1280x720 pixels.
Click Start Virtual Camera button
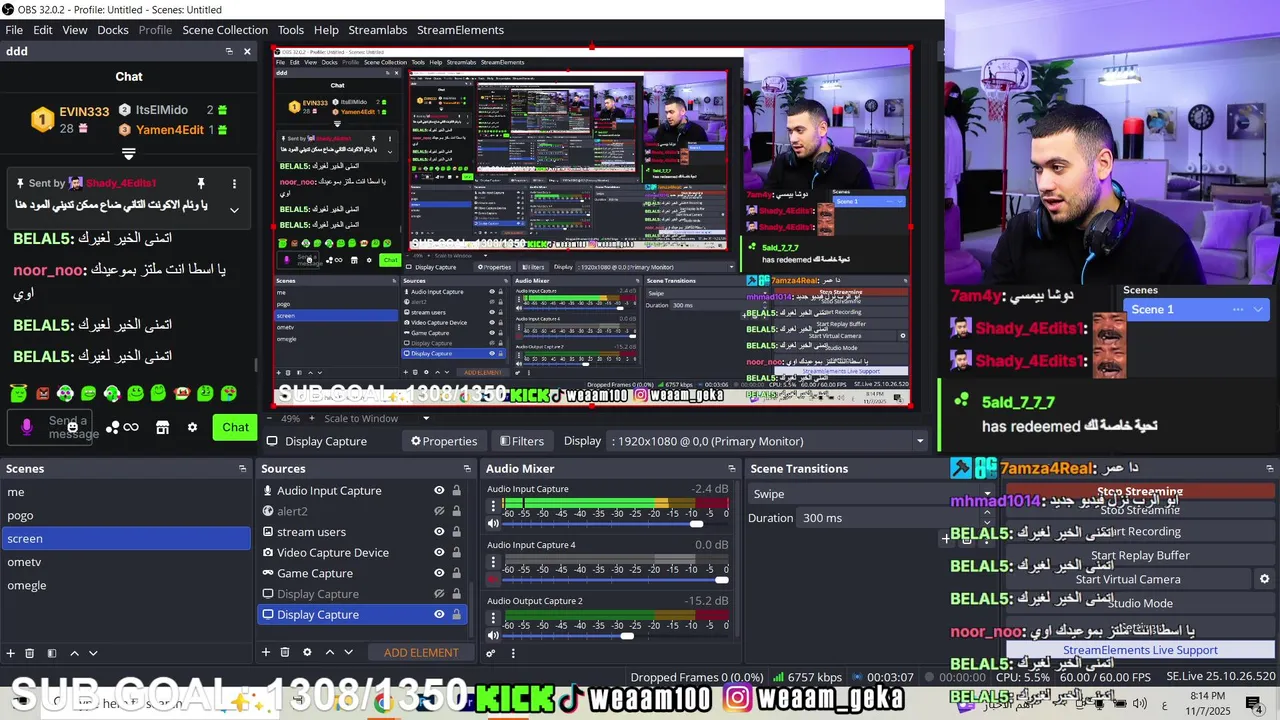click(x=1128, y=579)
